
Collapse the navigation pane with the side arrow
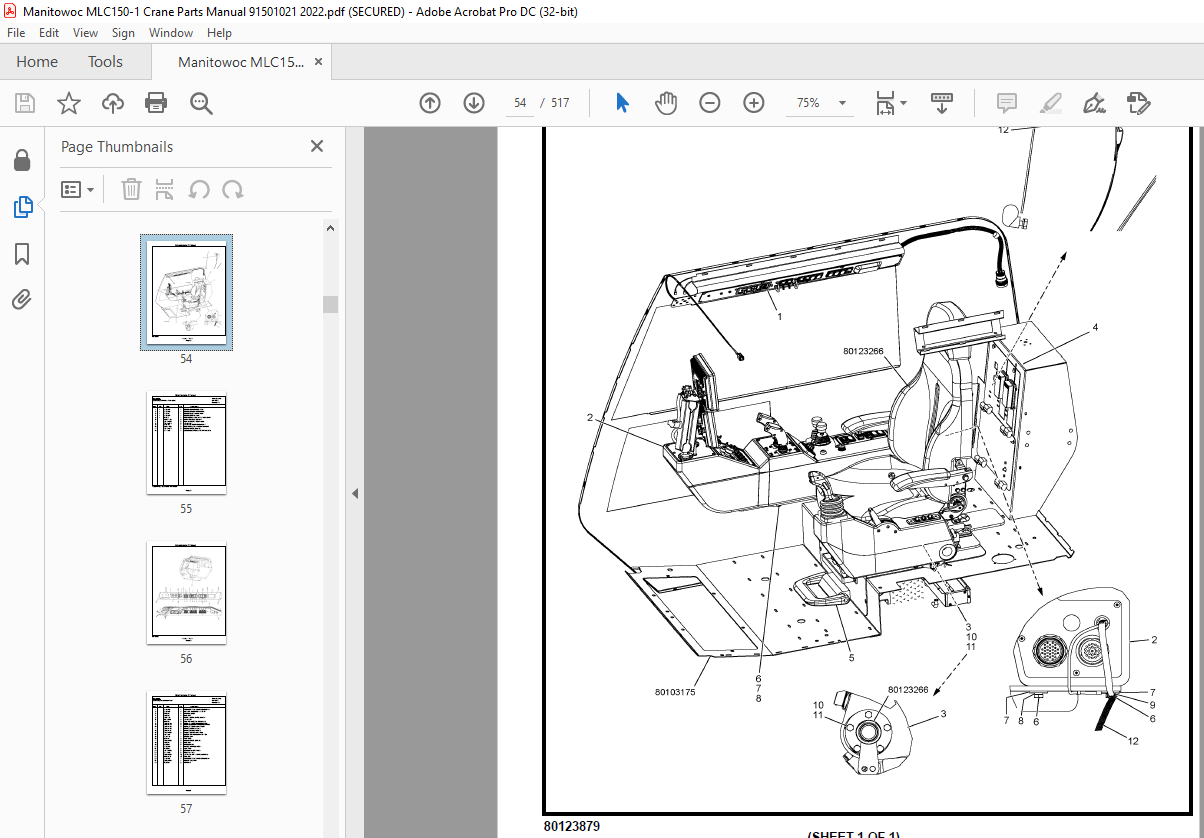click(354, 493)
